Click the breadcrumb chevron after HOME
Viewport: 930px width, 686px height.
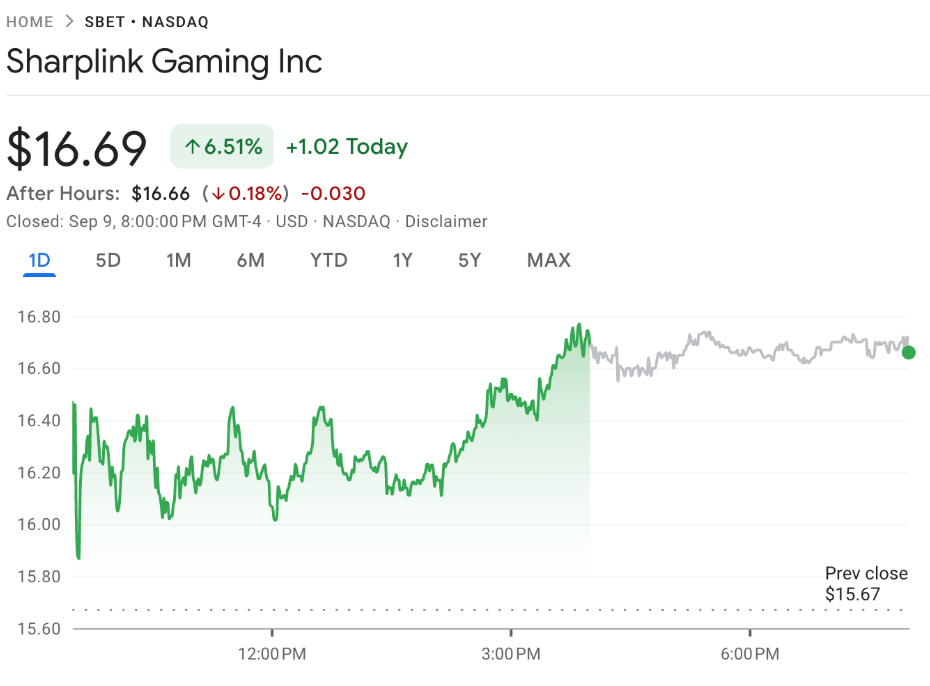point(69,21)
